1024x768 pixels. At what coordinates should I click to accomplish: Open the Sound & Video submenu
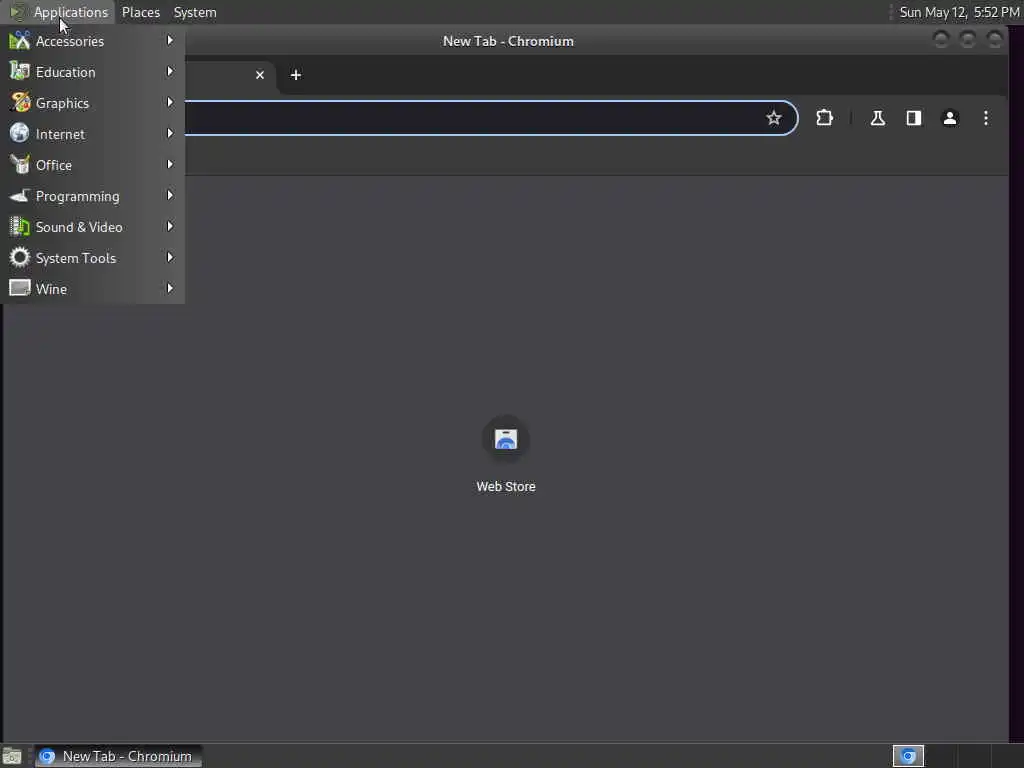92,227
